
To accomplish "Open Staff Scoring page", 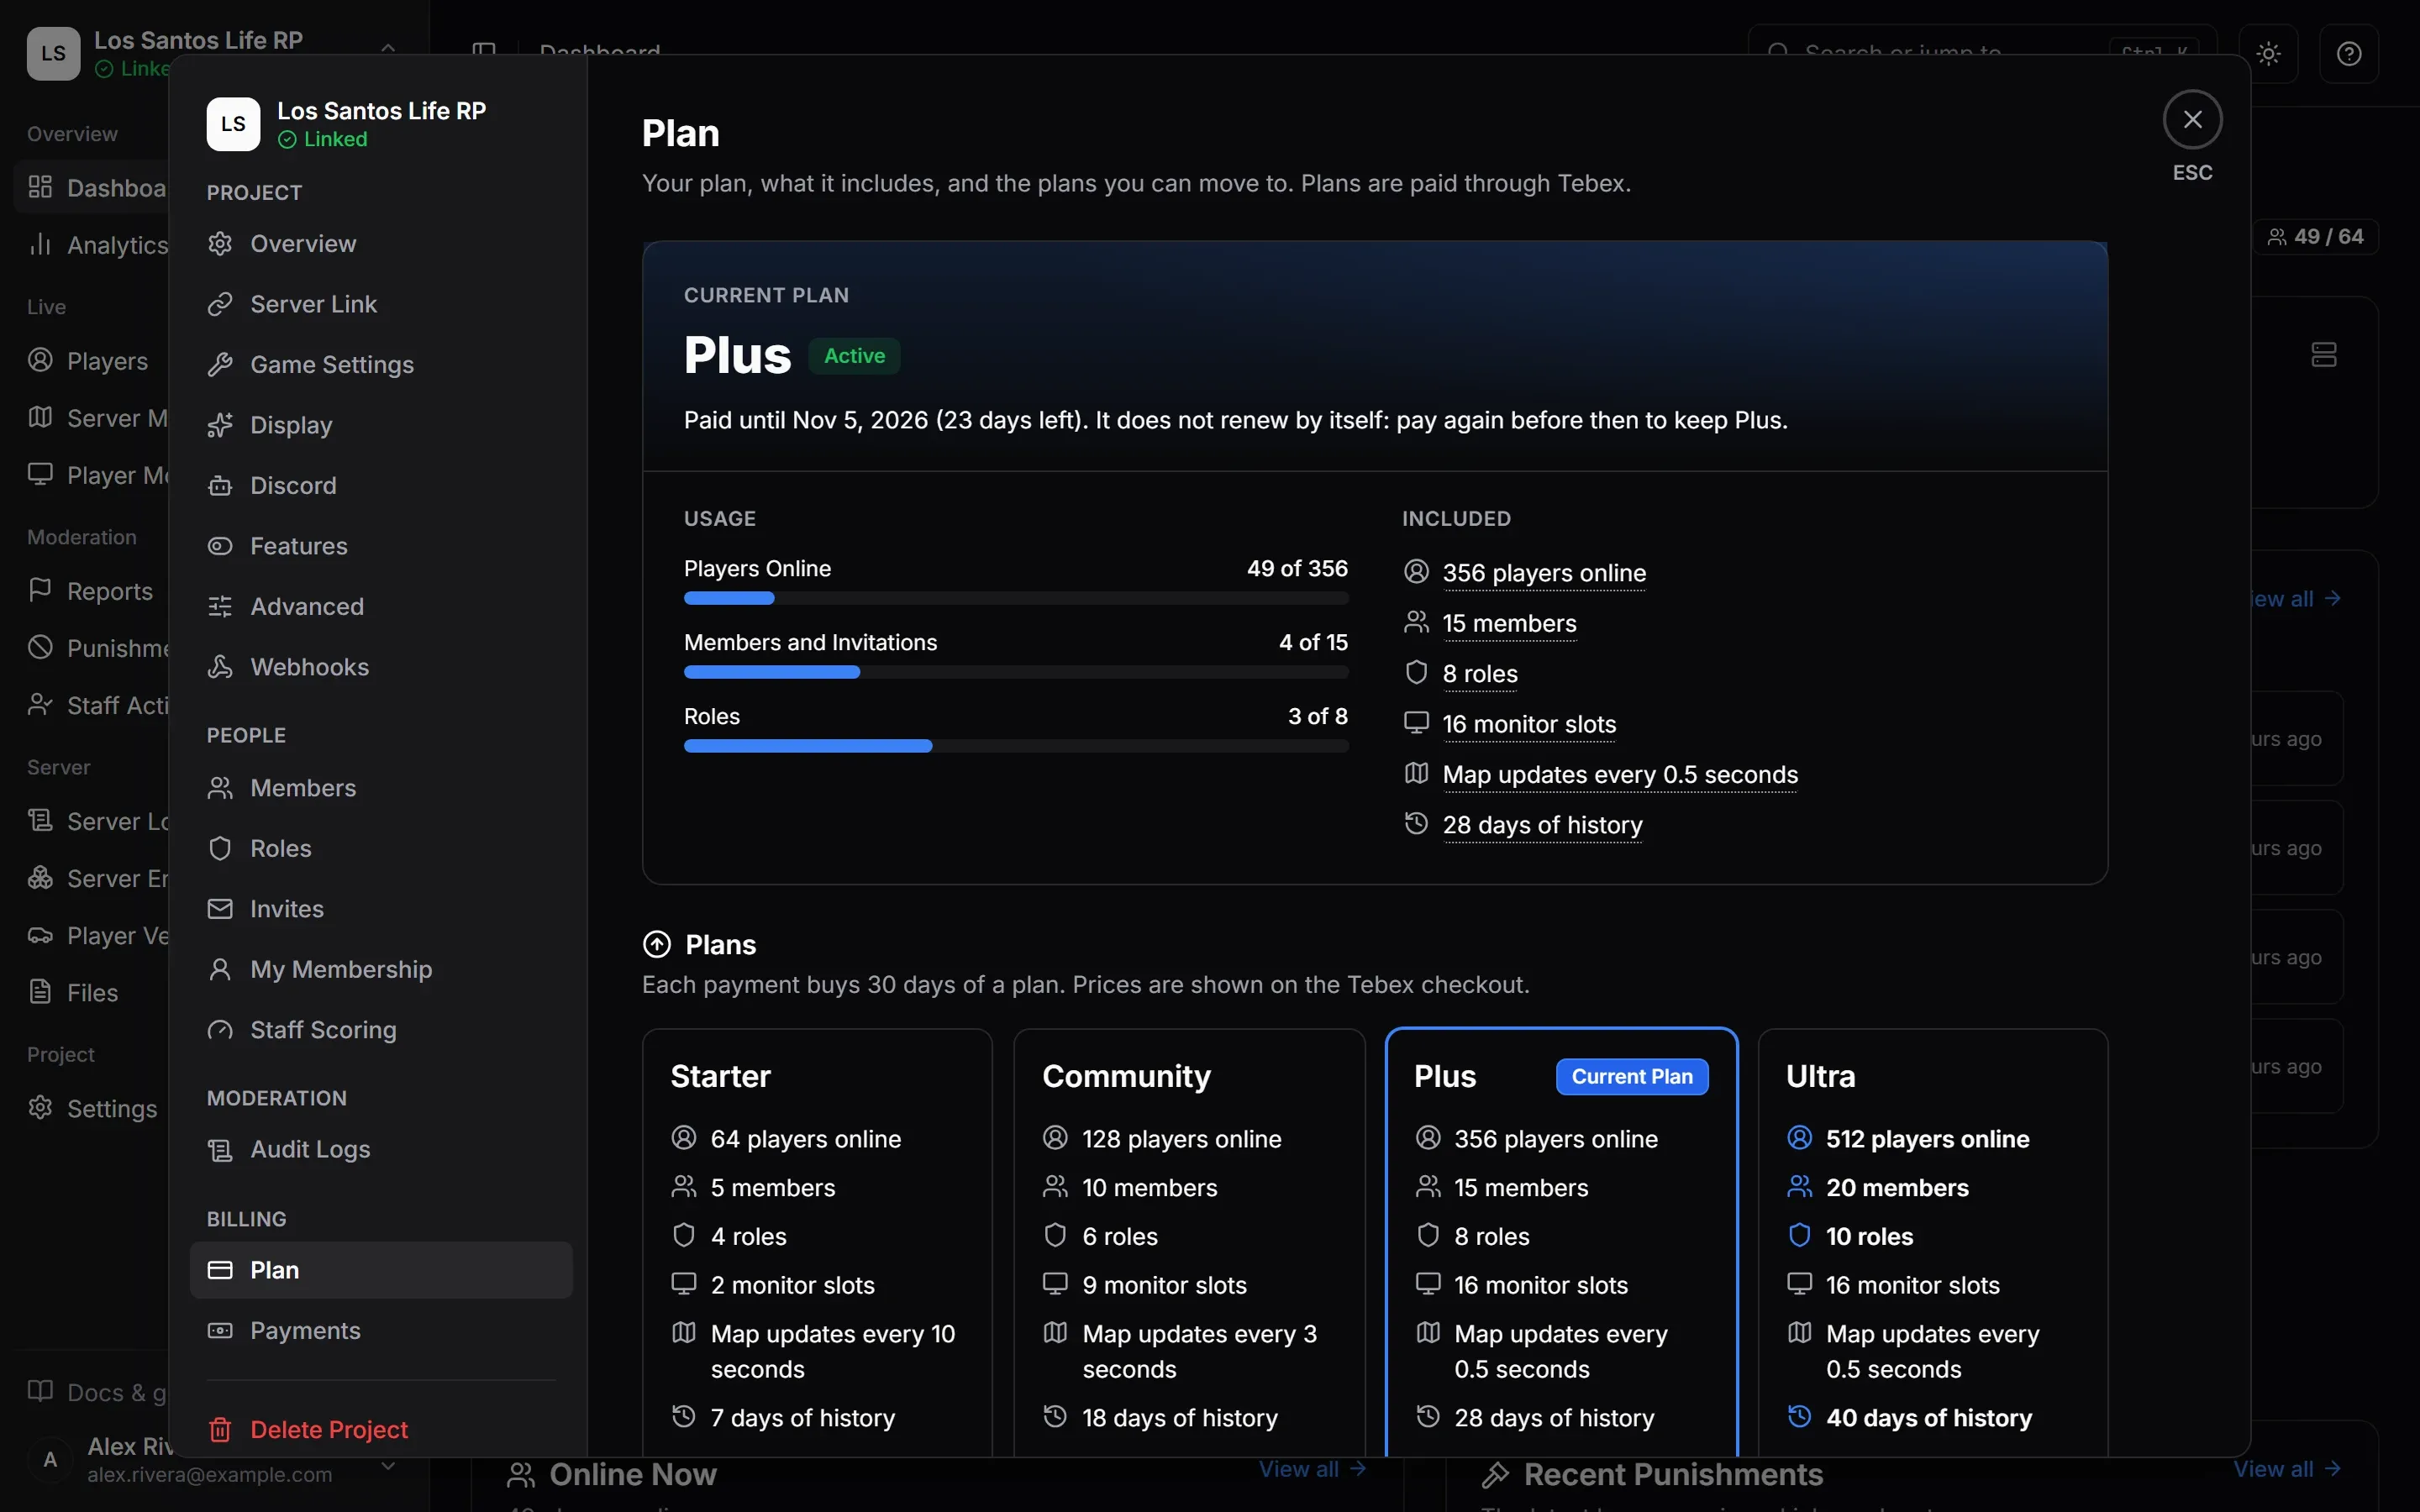I will pos(380,1030).
